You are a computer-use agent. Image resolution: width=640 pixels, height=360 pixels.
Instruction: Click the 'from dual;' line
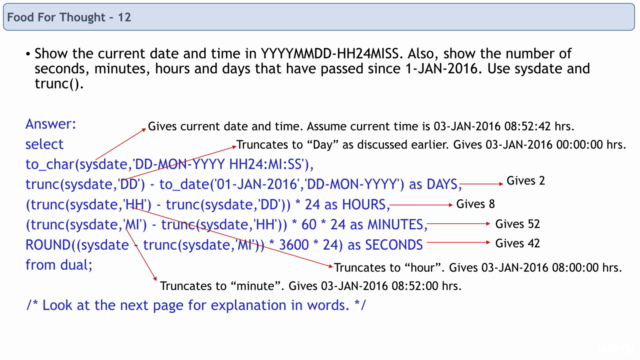59,265
